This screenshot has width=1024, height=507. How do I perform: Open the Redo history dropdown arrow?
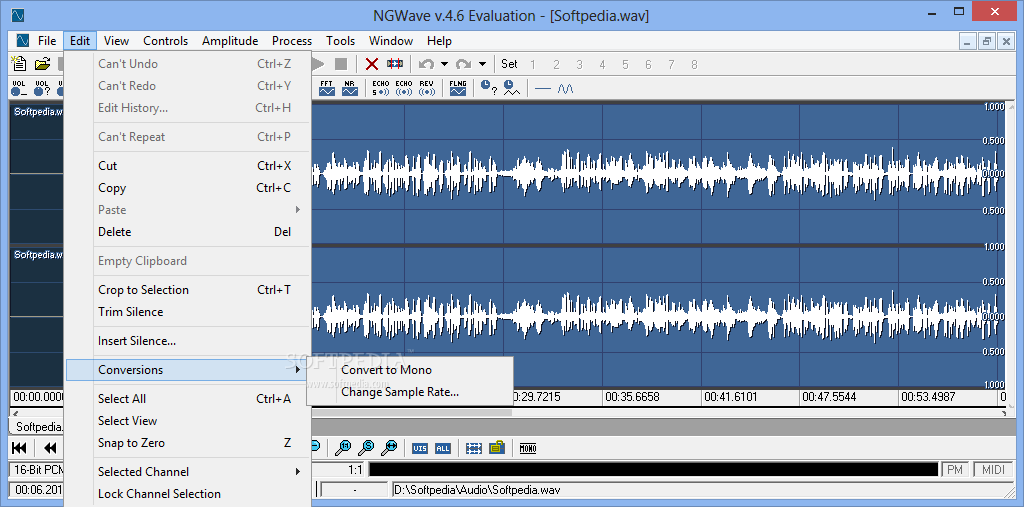click(x=482, y=64)
